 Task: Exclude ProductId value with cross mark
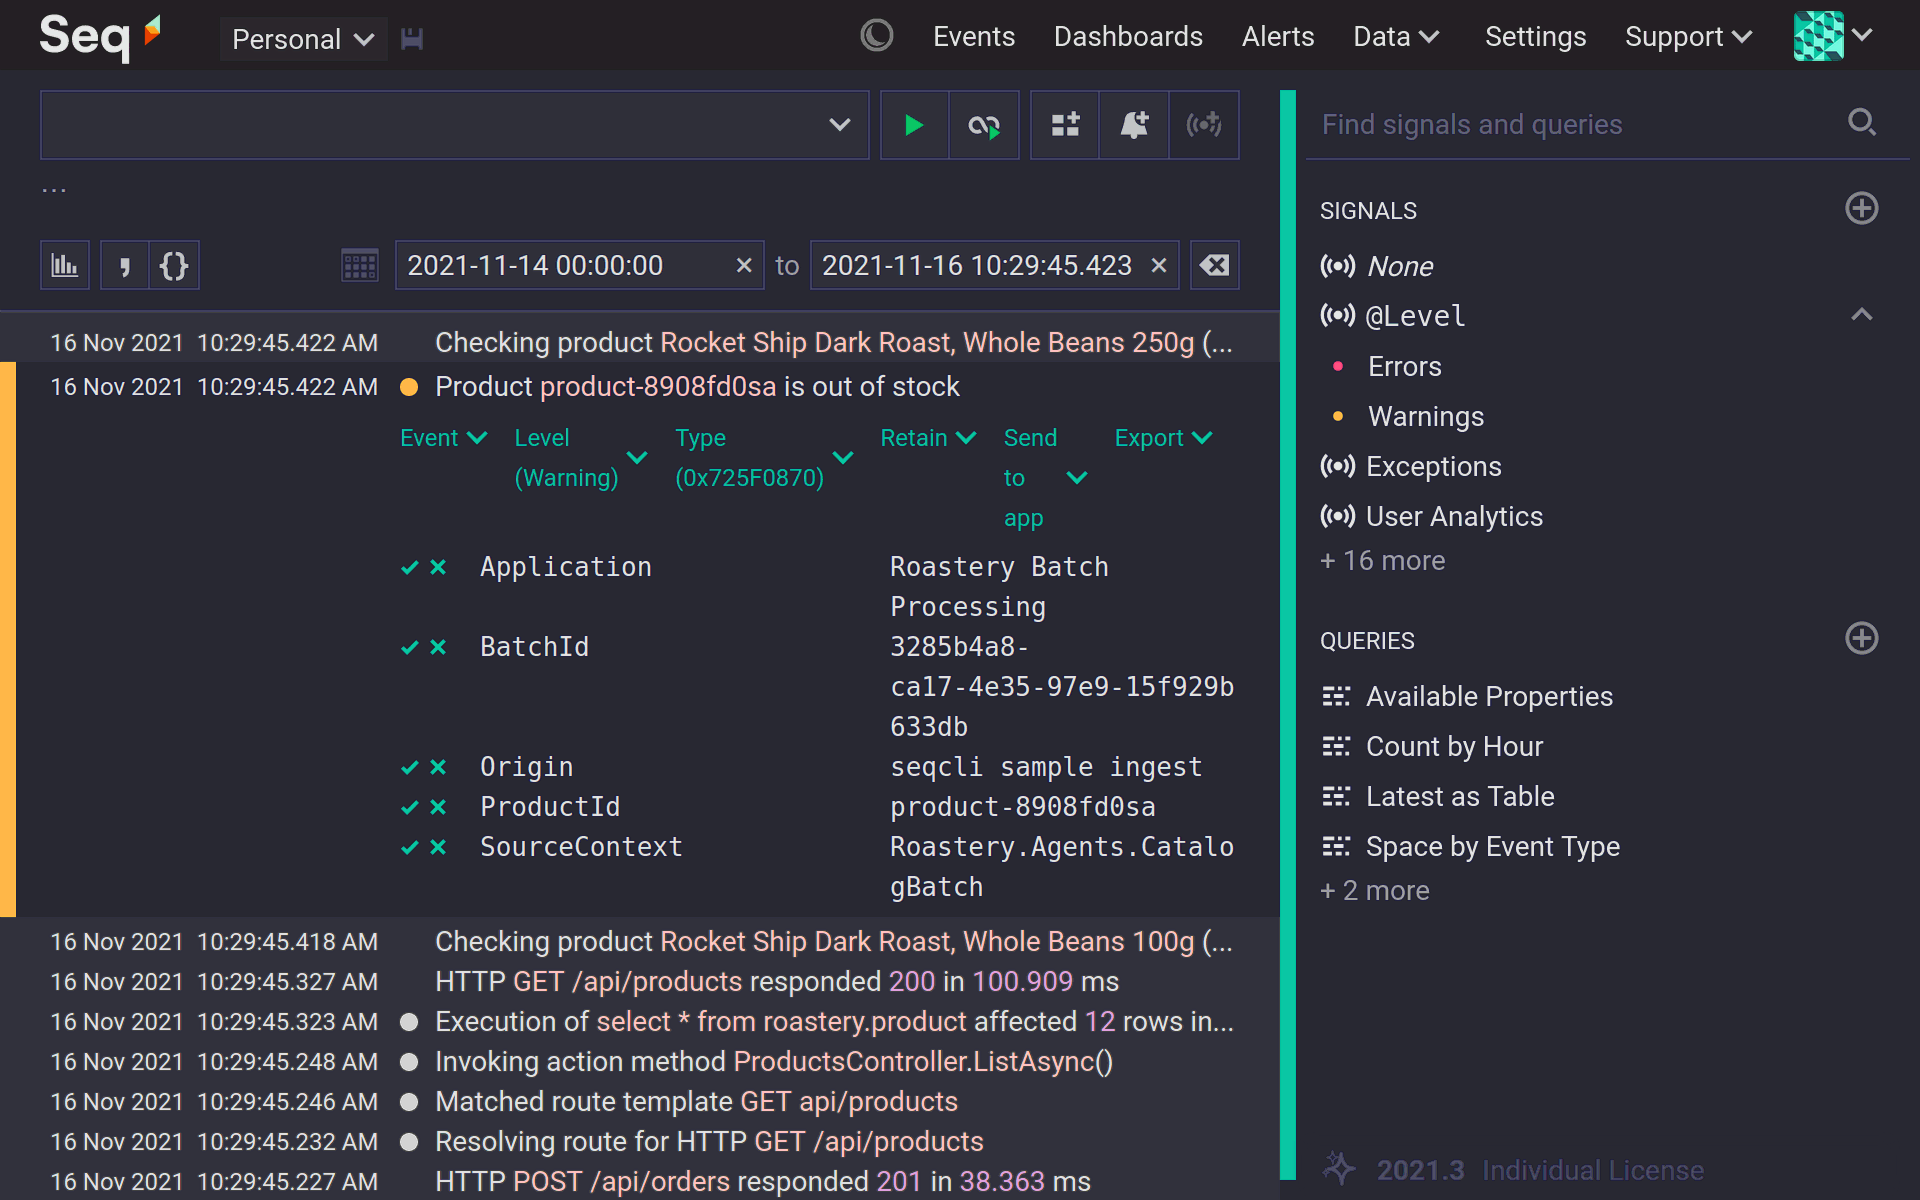pyautogui.click(x=438, y=807)
